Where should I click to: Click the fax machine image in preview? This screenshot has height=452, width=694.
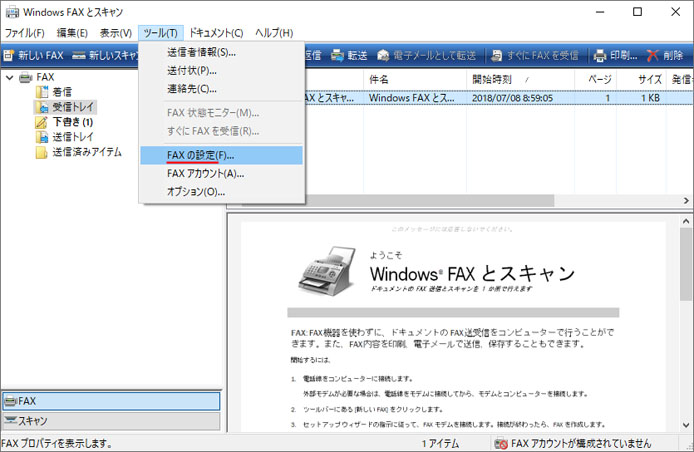point(328,271)
